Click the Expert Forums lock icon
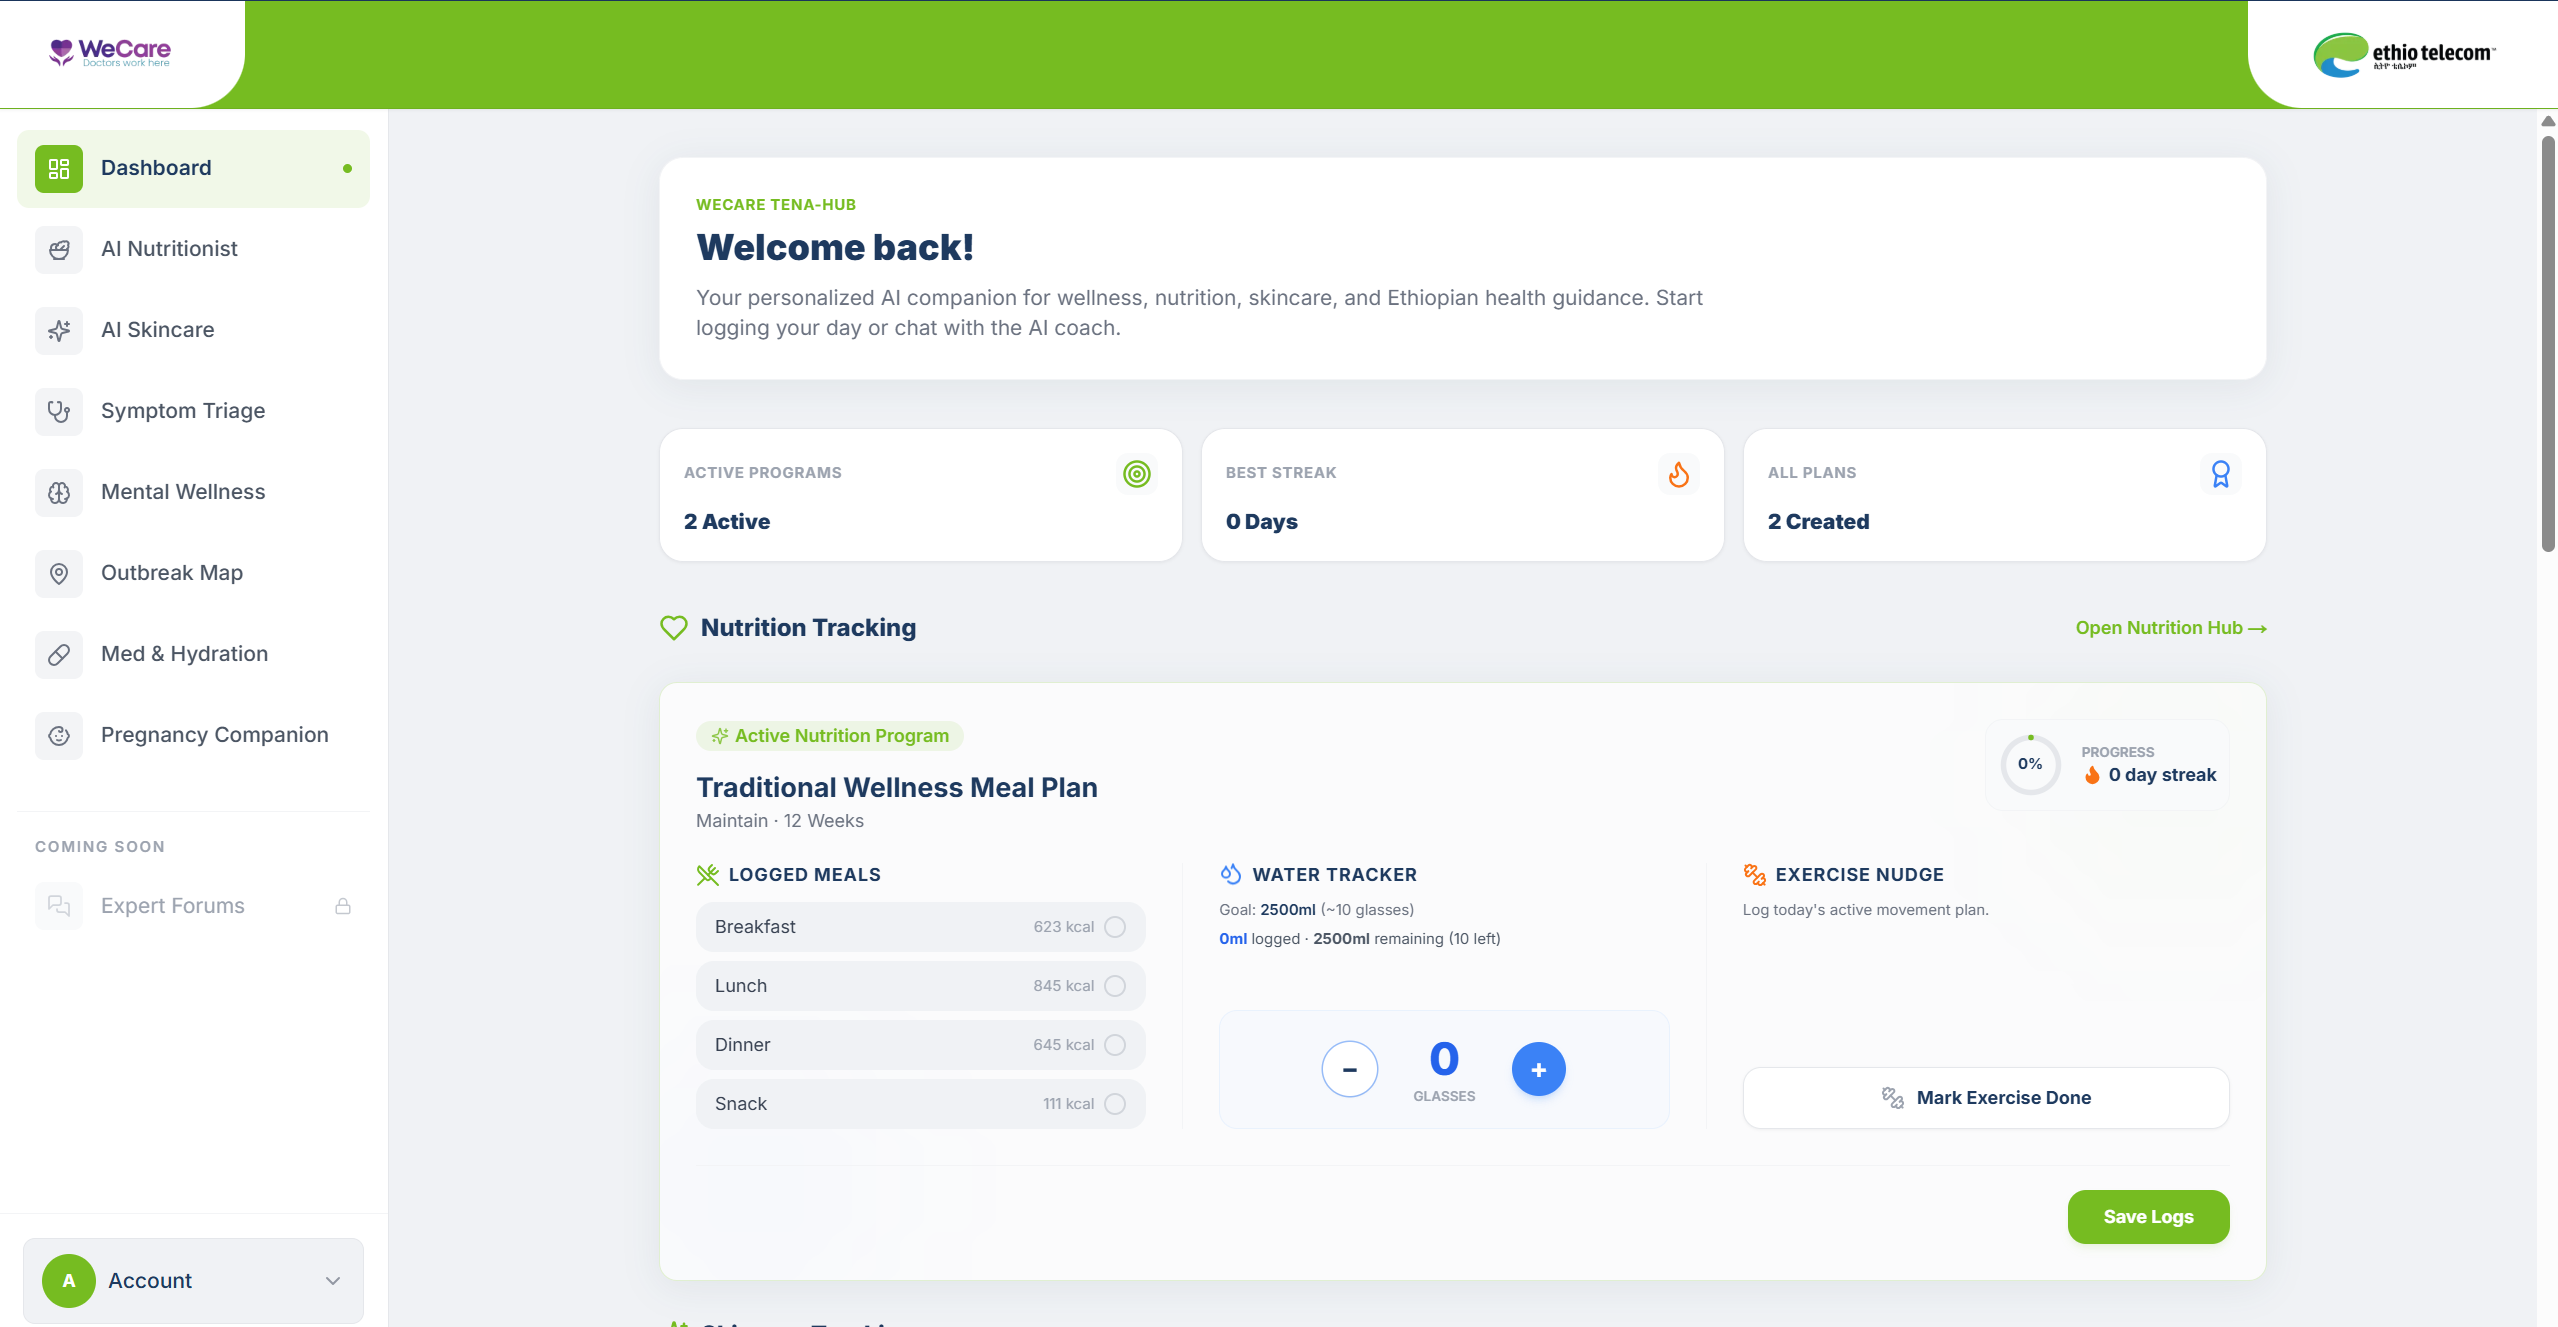 coord(343,906)
